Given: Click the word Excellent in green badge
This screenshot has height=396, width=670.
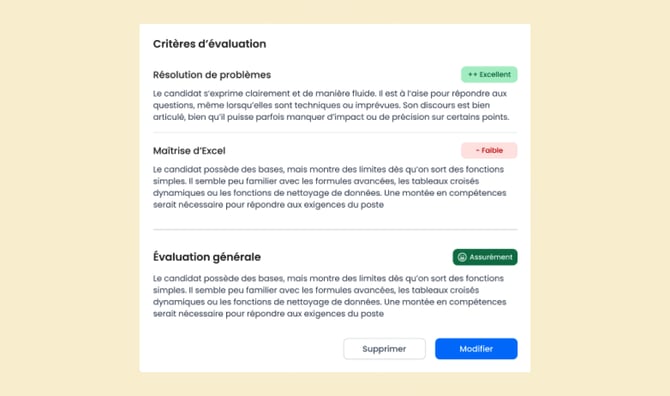Looking at the screenshot, I should tap(495, 74).
